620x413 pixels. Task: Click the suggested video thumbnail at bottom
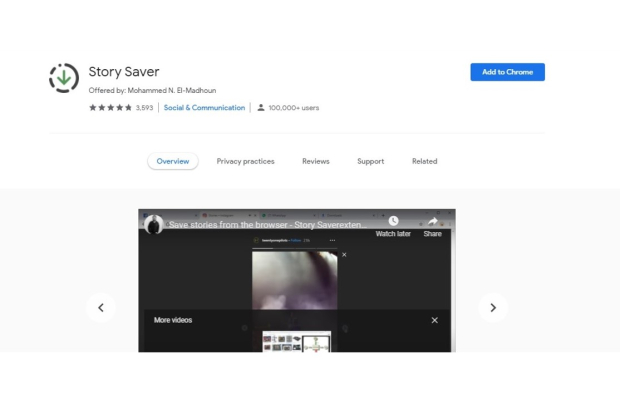pyautogui.click(x=297, y=342)
